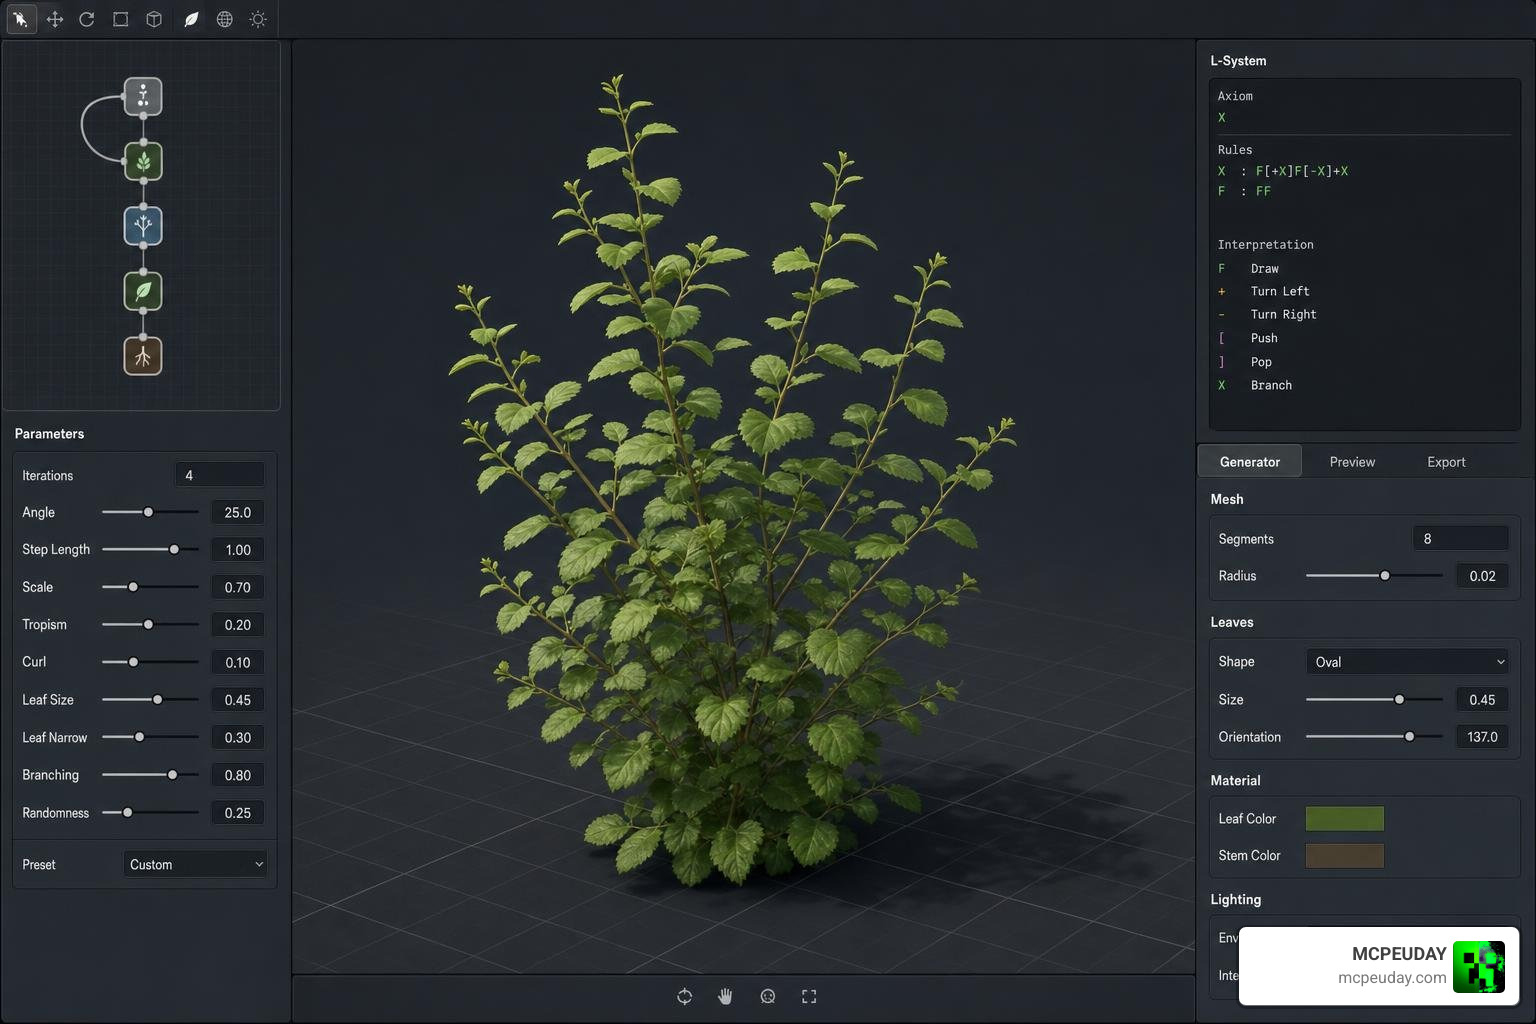
Task: Click the hand pan icon below viewport
Action: point(726,996)
